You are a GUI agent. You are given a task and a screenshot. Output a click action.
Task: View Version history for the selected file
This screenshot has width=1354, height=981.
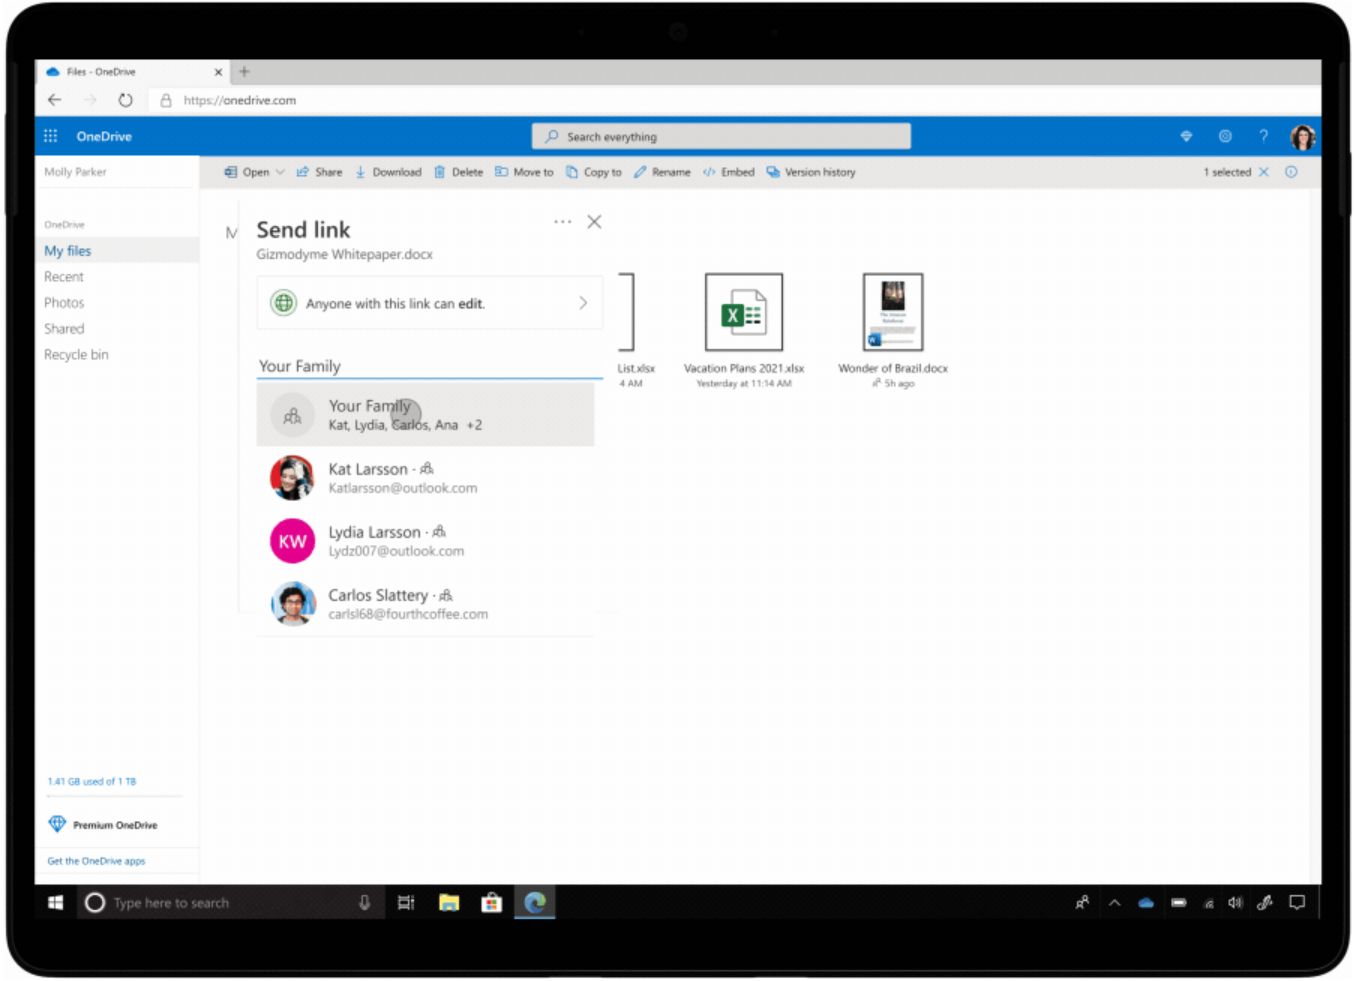(x=811, y=172)
